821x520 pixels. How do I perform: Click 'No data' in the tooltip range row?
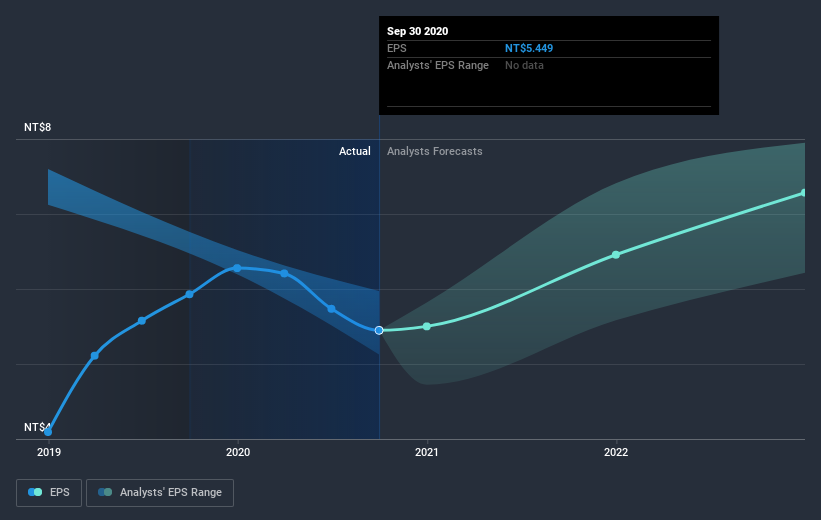pos(525,65)
